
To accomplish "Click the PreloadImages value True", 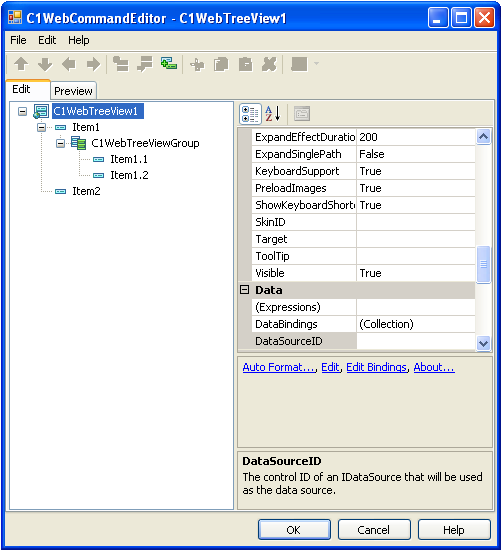I will pos(416,188).
